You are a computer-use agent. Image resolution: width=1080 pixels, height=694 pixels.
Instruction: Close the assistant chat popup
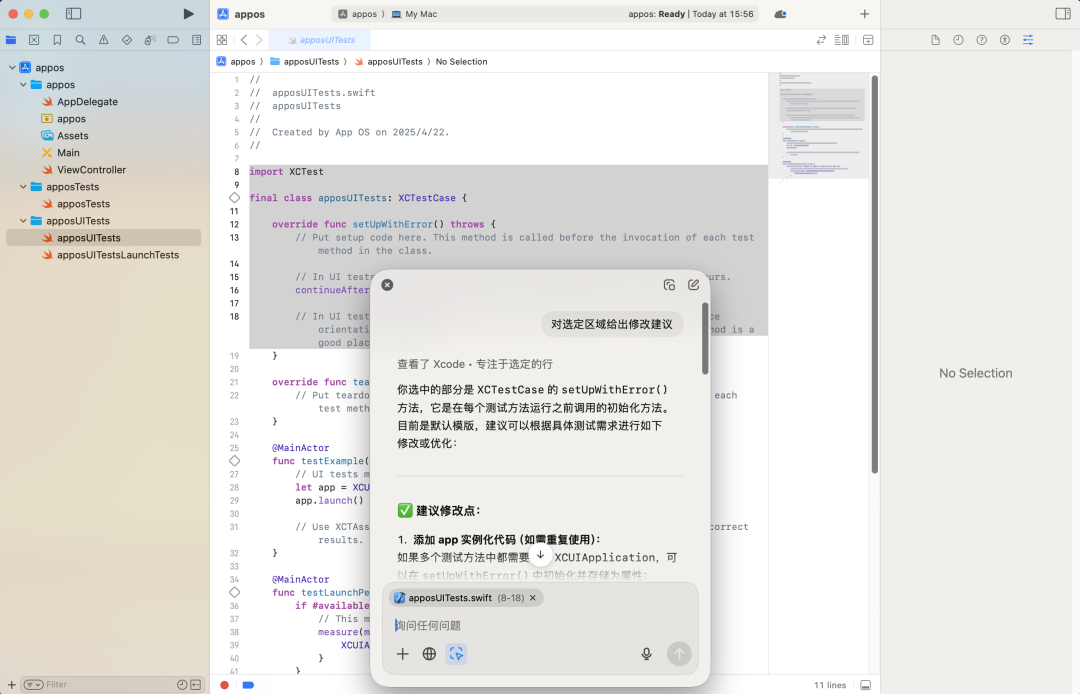(387, 285)
